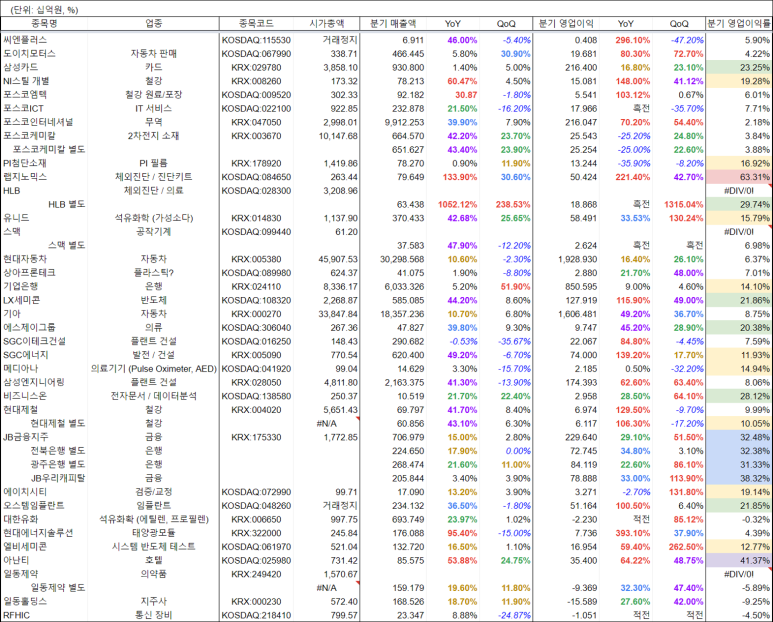773x622 pixels.
Task: Select the revenue value "9,912.253"
Action: [x=404, y=122]
